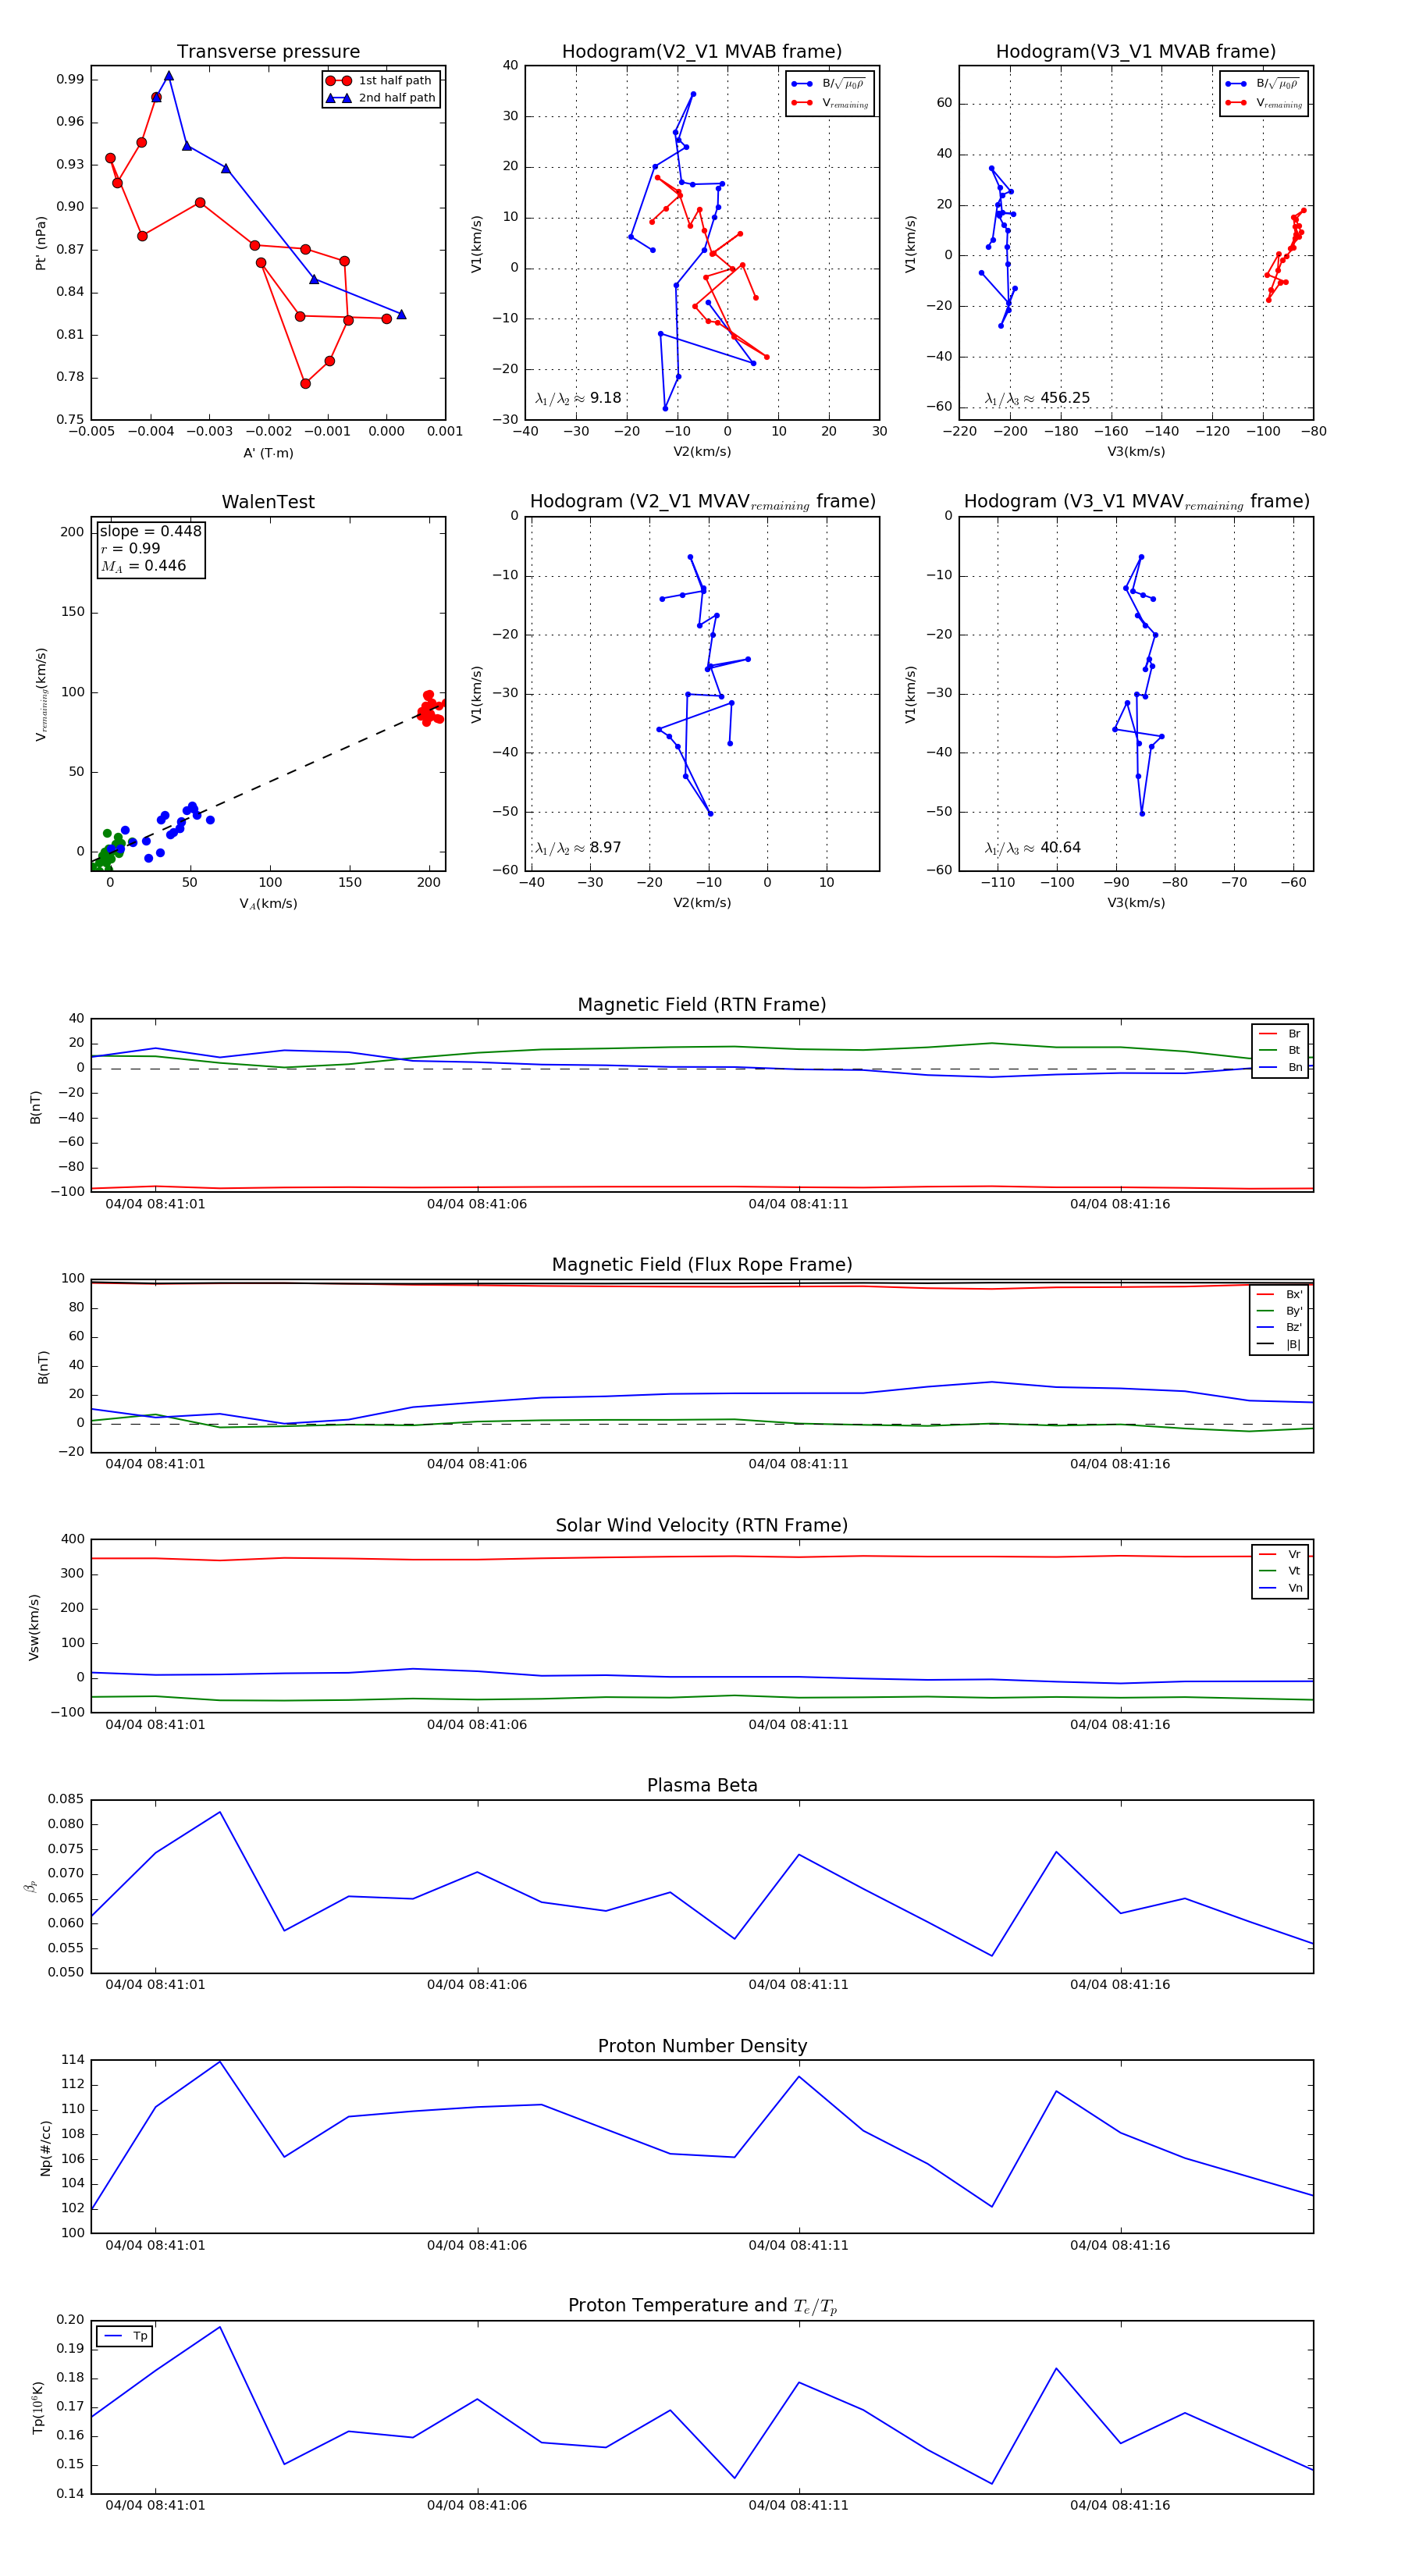Click the 'Proton Number Density' title

pyautogui.click(x=702, y=2046)
